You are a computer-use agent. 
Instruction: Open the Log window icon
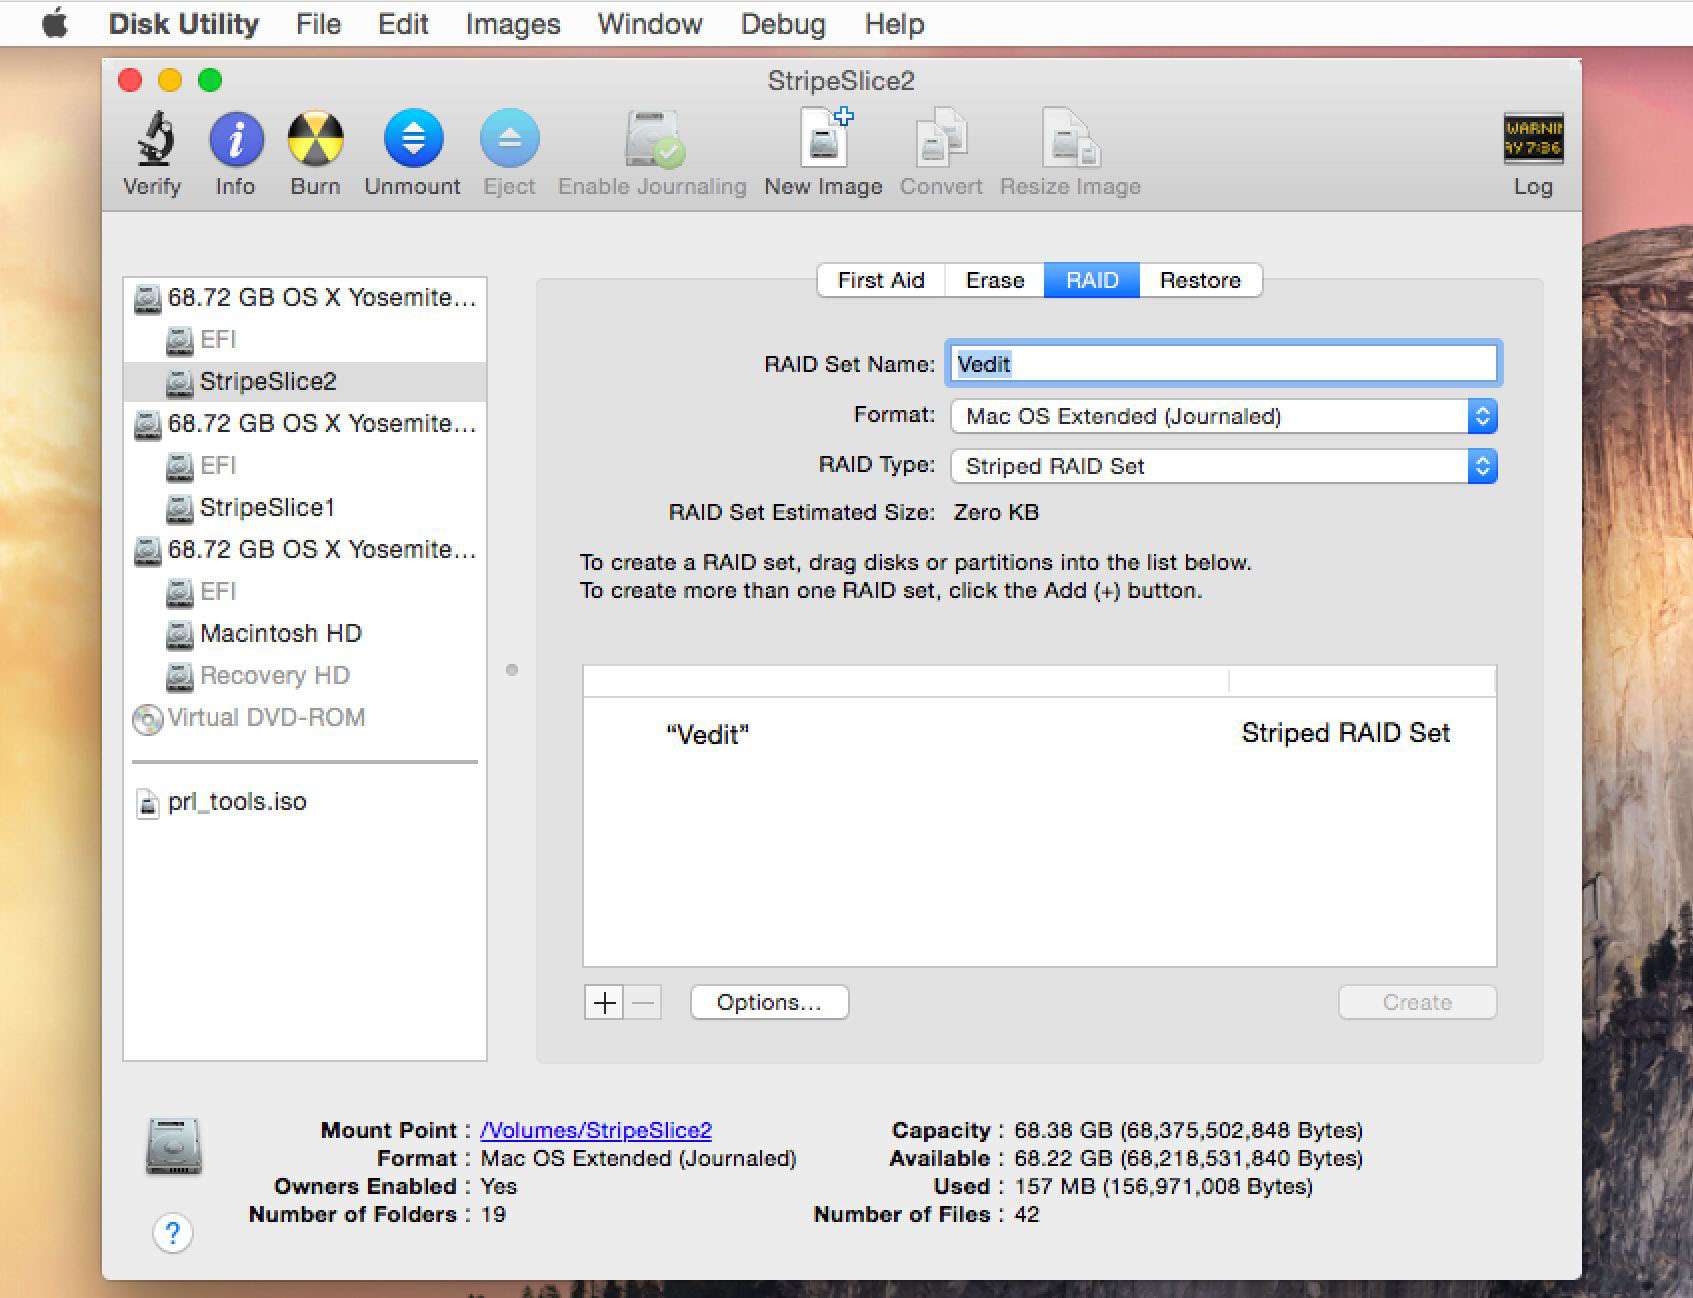click(1533, 138)
